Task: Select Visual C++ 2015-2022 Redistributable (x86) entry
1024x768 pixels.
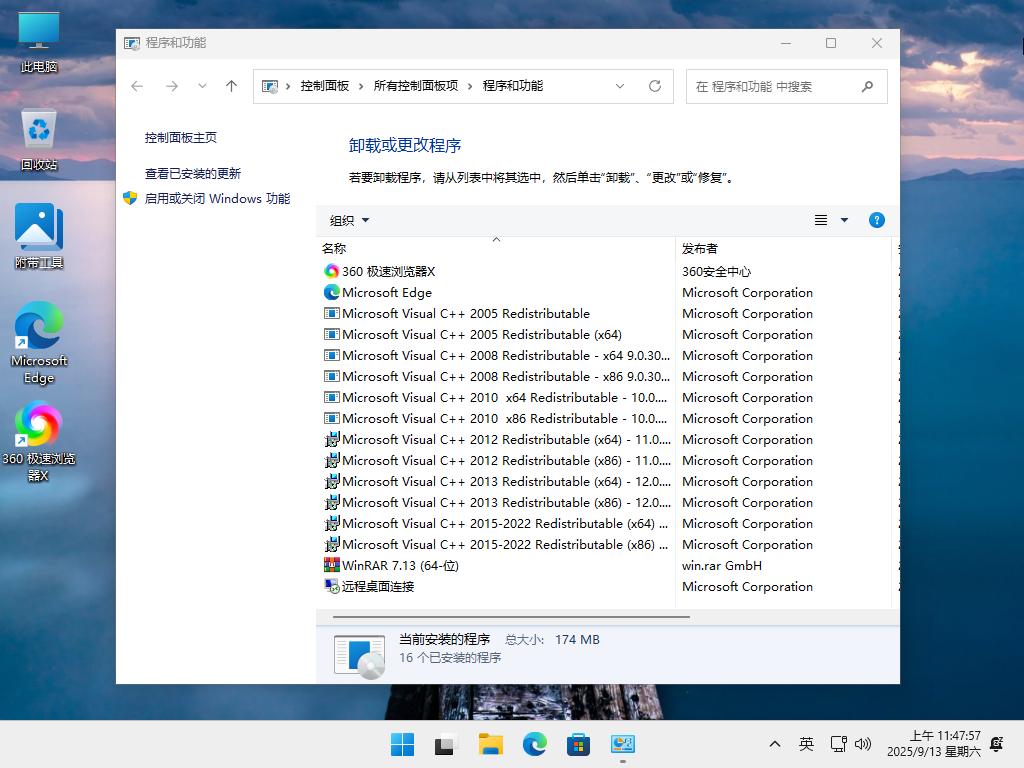Action: (x=496, y=545)
